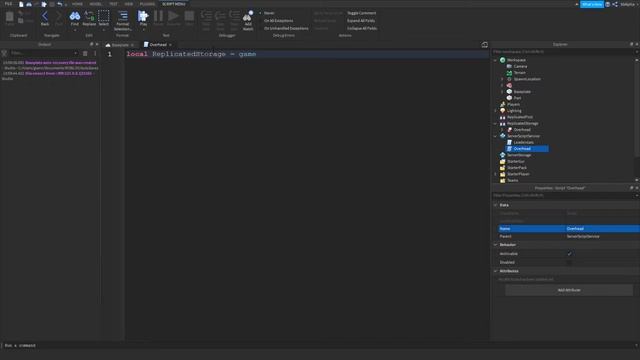Select Overhead under ReplicatedStorage
640x360 pixels.
pyautogui.click(x=522, y=130)
